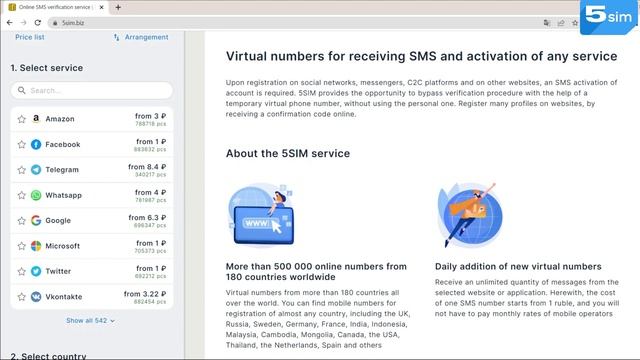Select the Online SMS verification service tab

coord(55,7)
